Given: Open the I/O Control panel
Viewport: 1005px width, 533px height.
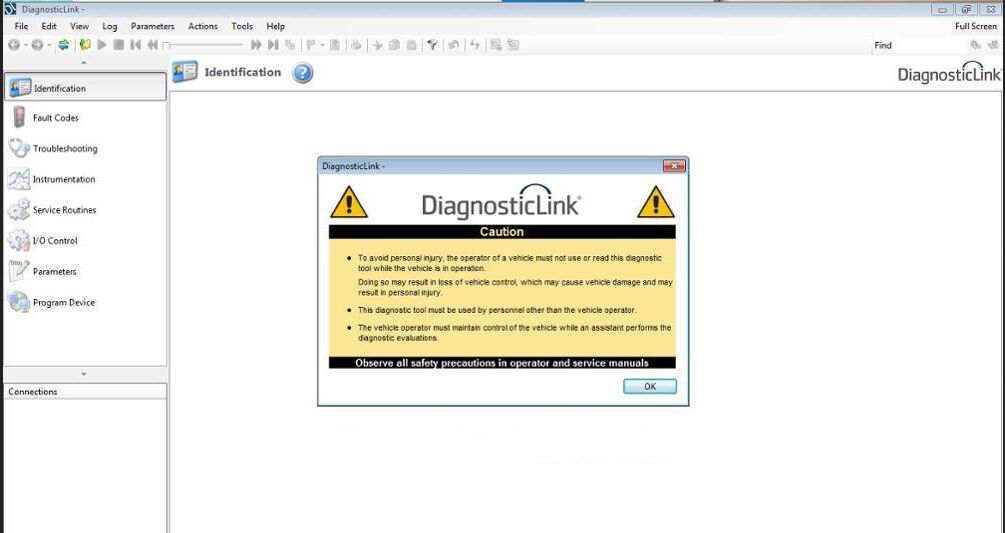Looking at the screenshot, I should click(85, 241).
